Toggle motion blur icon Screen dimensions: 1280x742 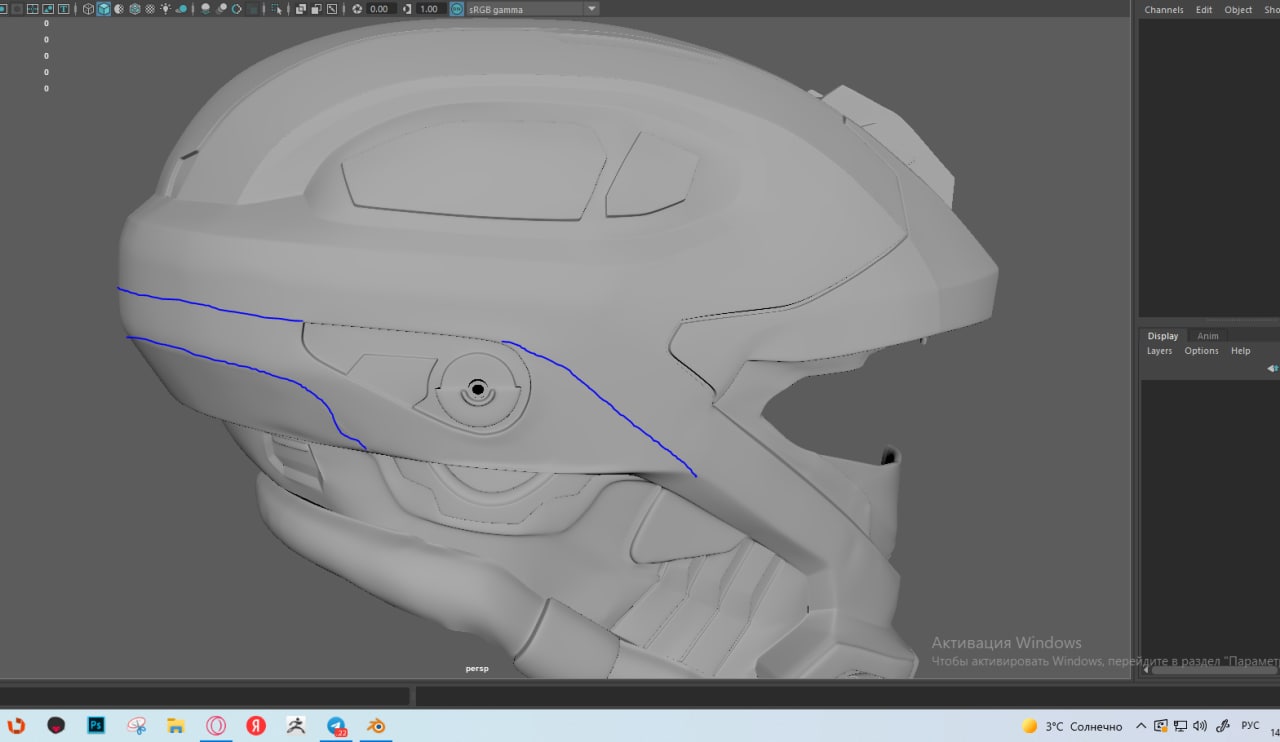coord(221,9)
